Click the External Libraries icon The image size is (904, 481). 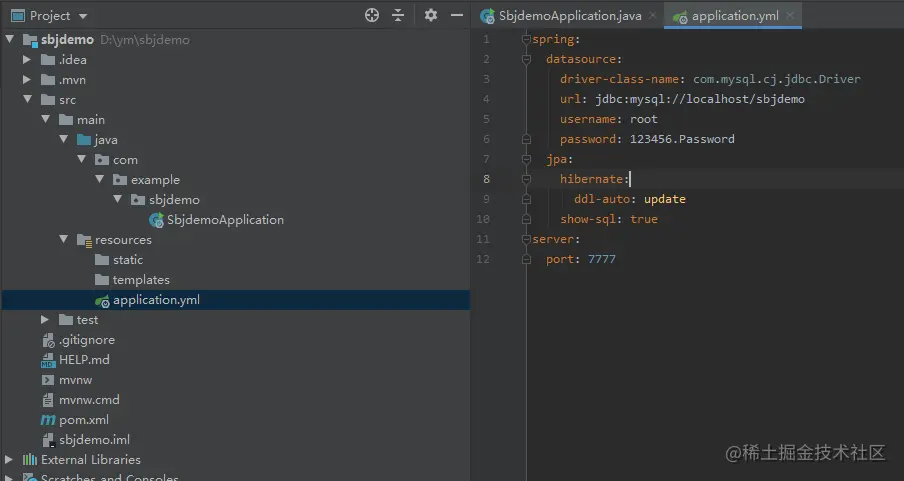(x=30, y=460)
